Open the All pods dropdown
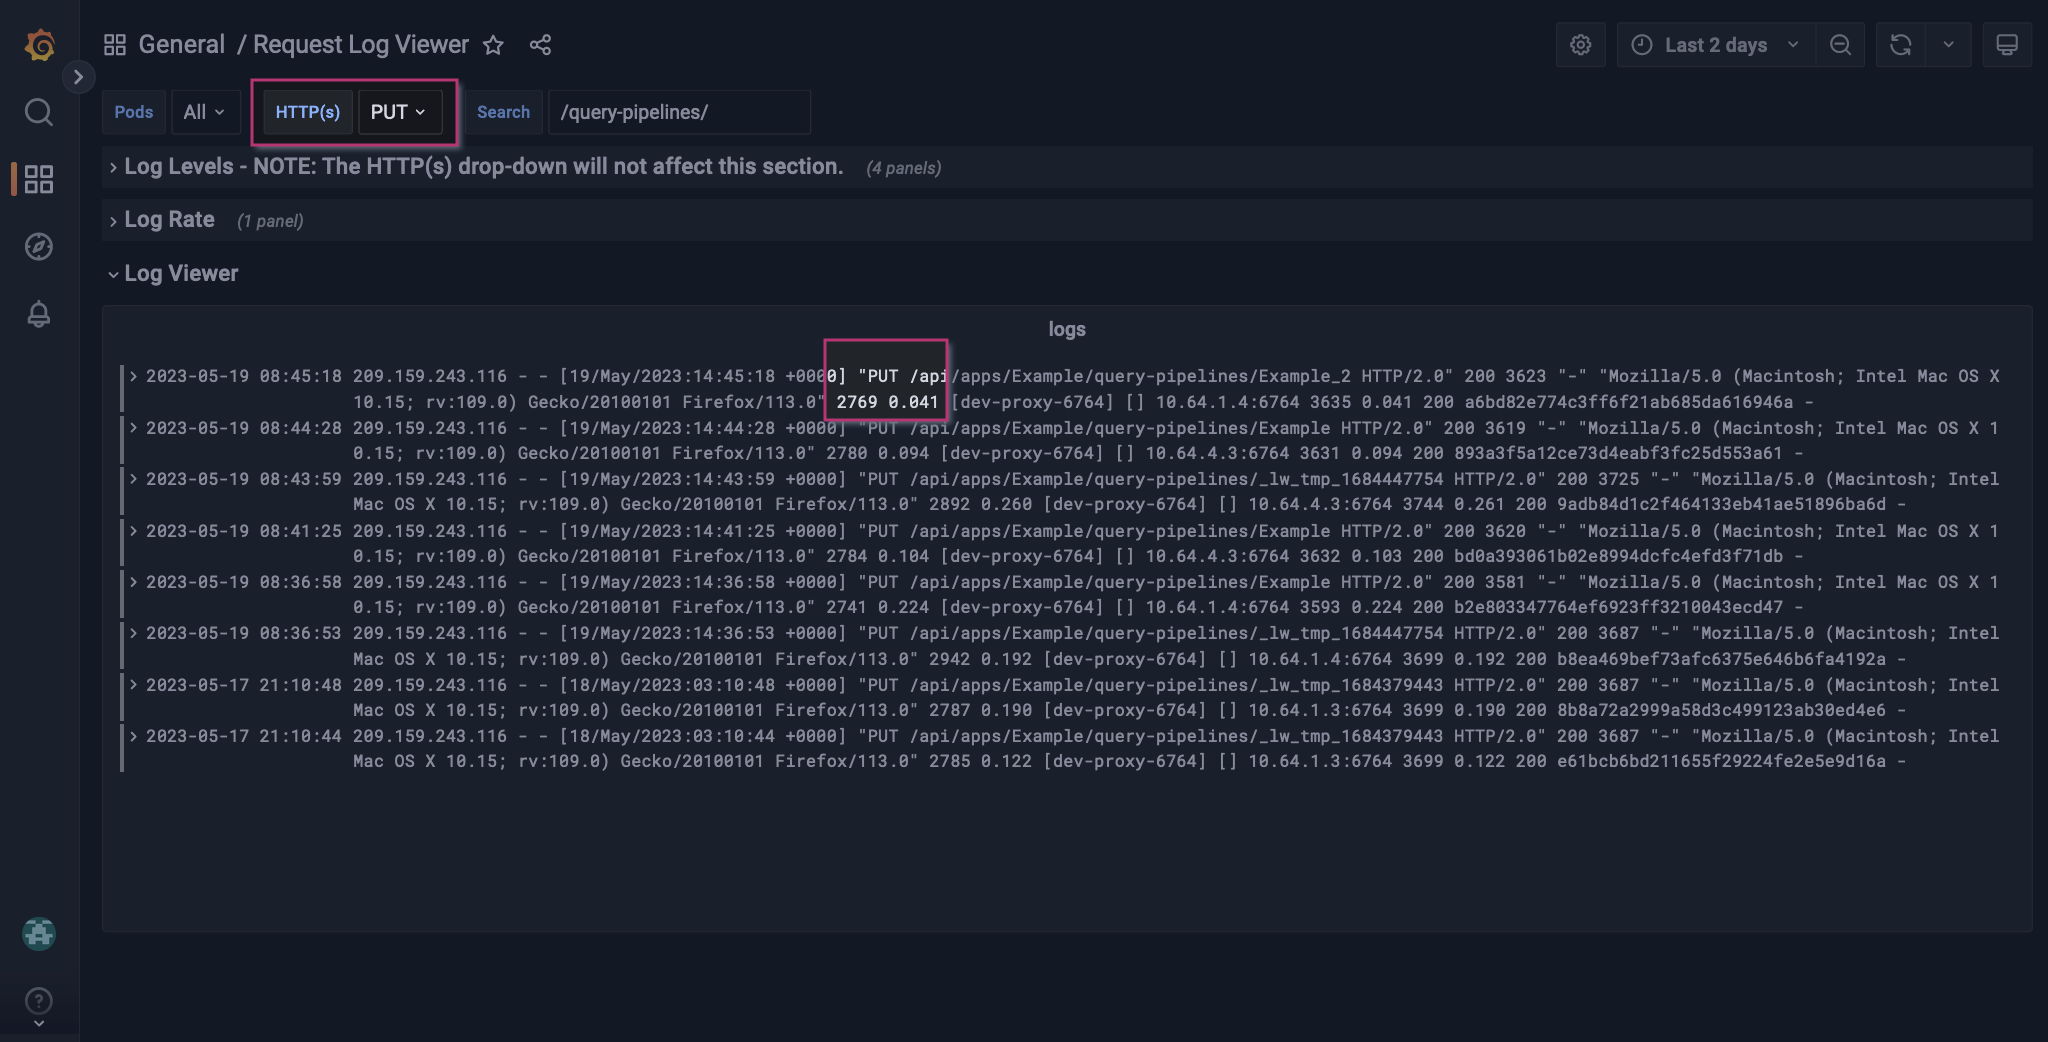This screenshot has height=1042, width=2048. click(205, 112)
